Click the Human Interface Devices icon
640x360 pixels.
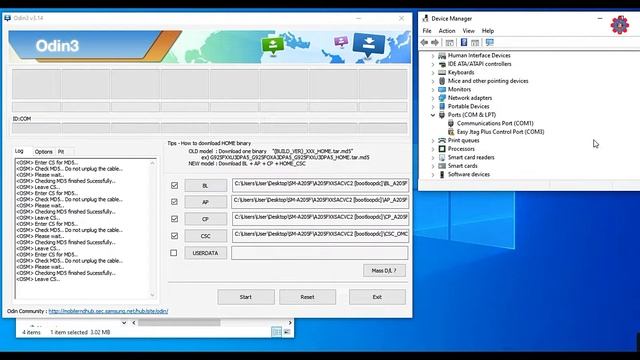442,56
